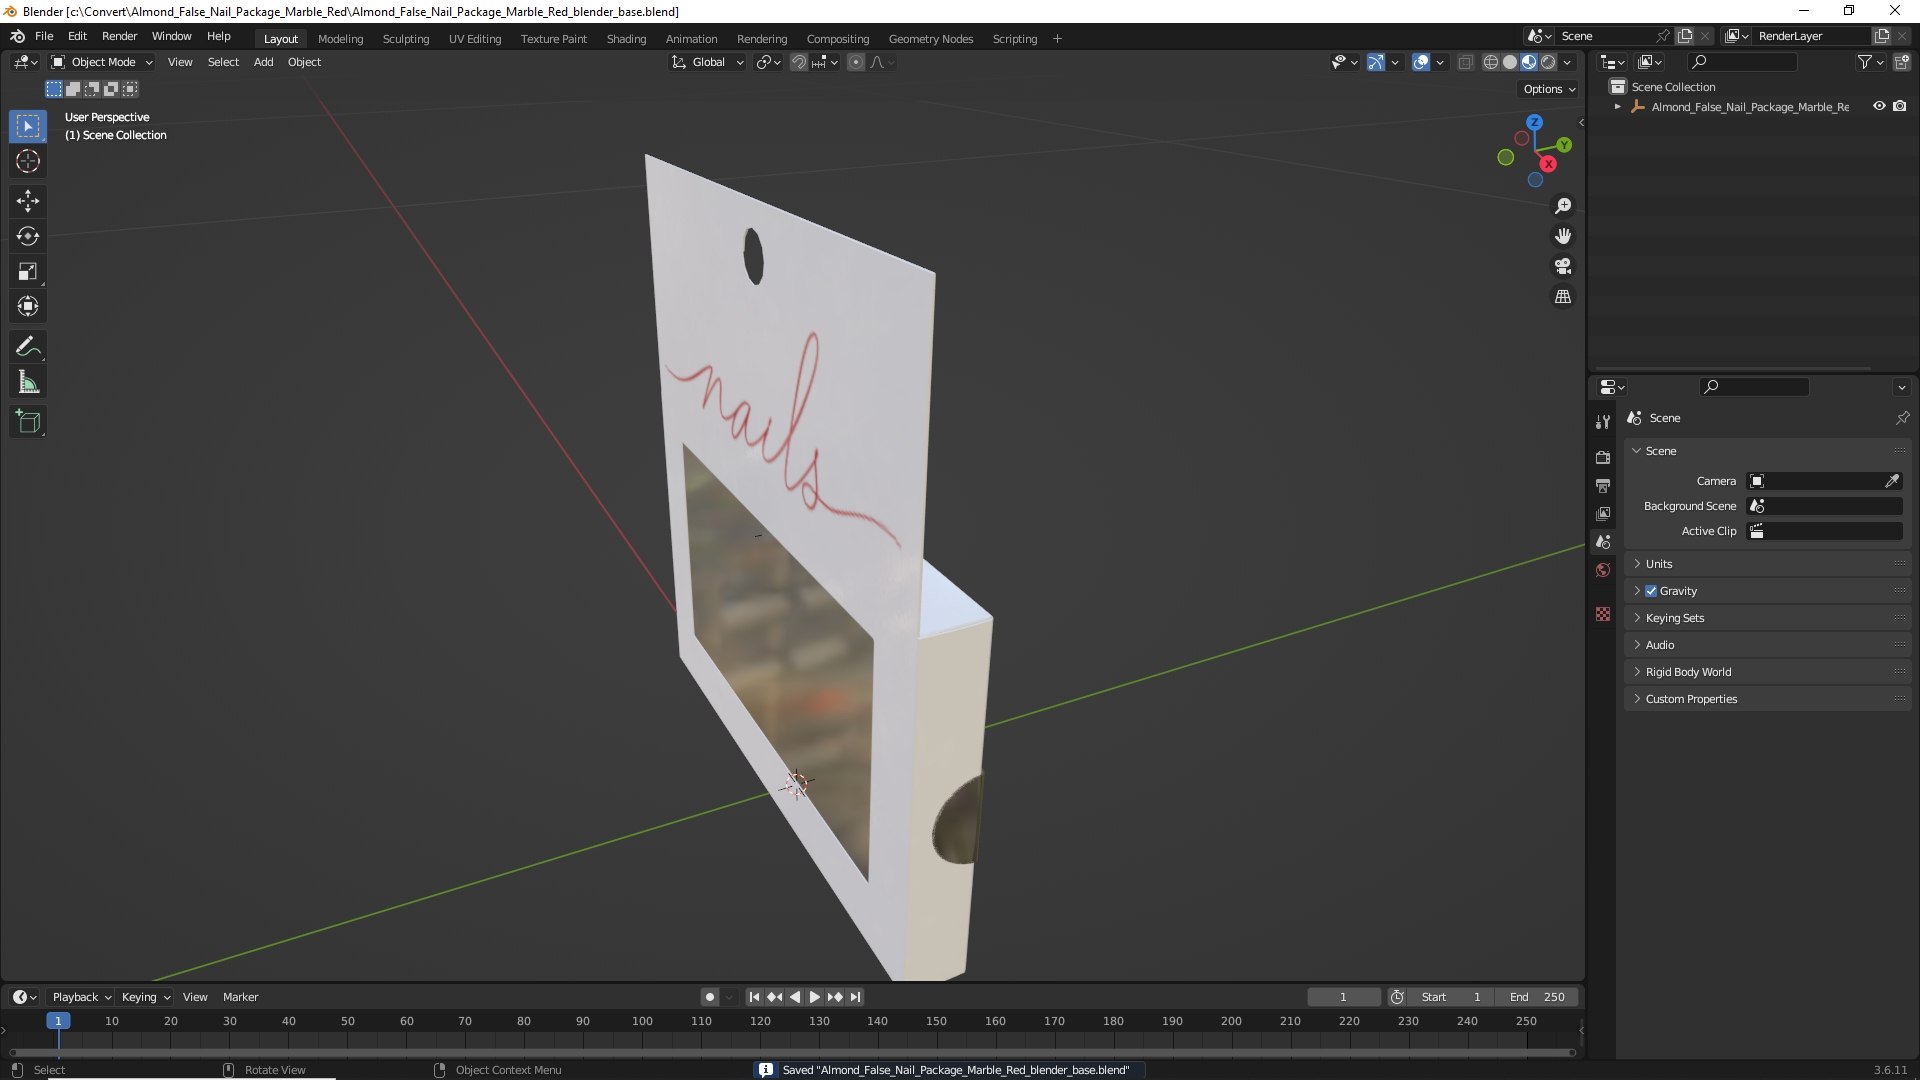This screenshot has height=1080, width=1920.
Task: Open the File menu
Action: click(x=44, y=36)
